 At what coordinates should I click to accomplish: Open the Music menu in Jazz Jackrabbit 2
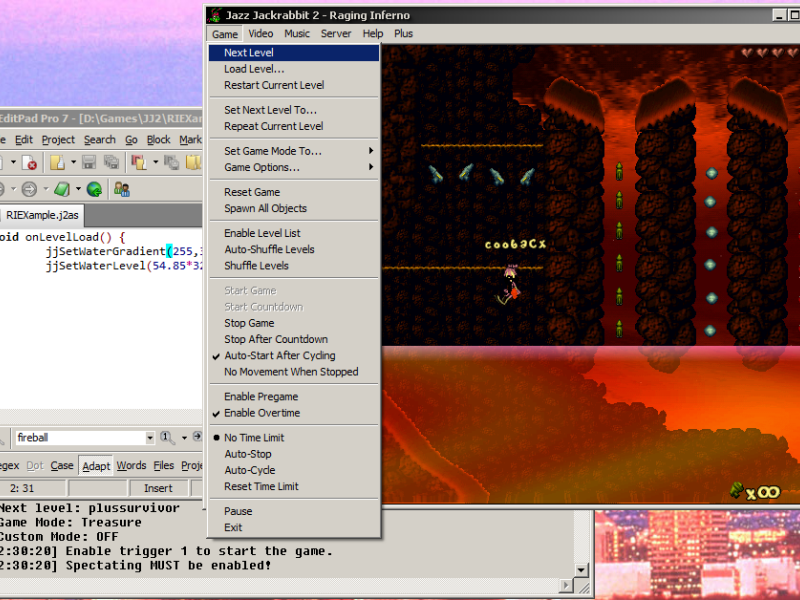(x=297, y=34)
